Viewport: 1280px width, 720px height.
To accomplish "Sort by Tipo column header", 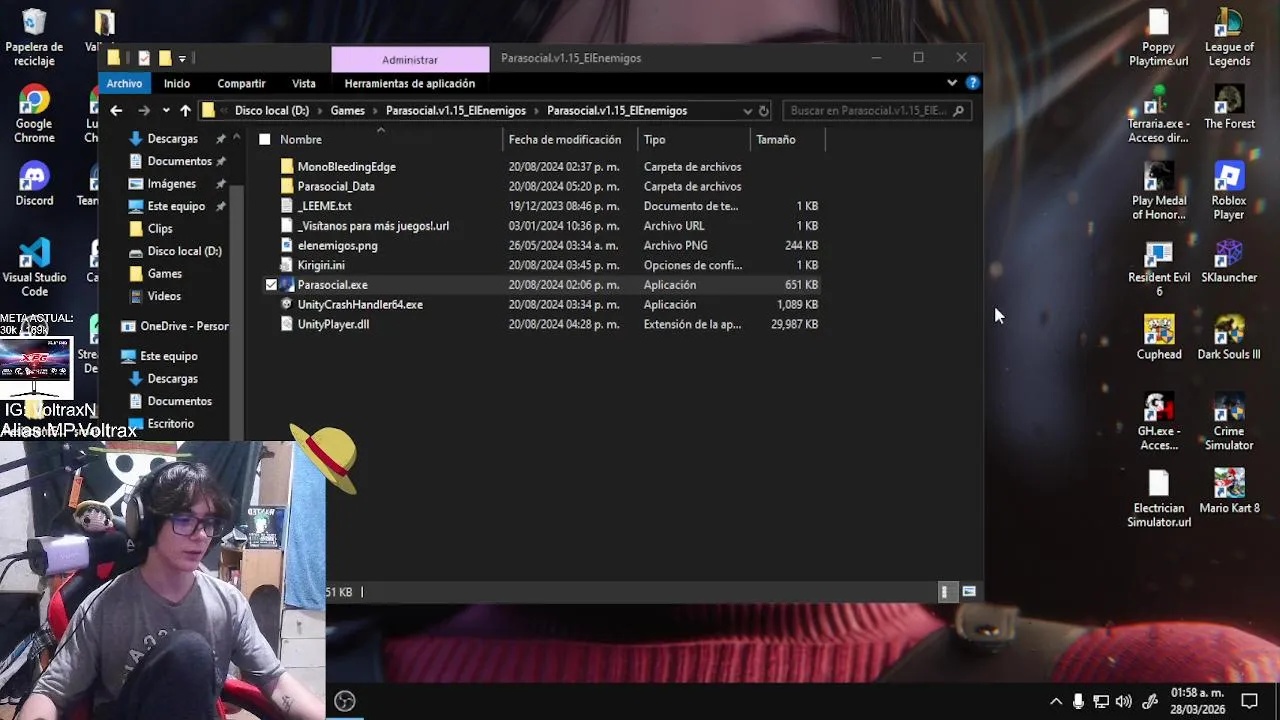I will click(x=654, y=140).
